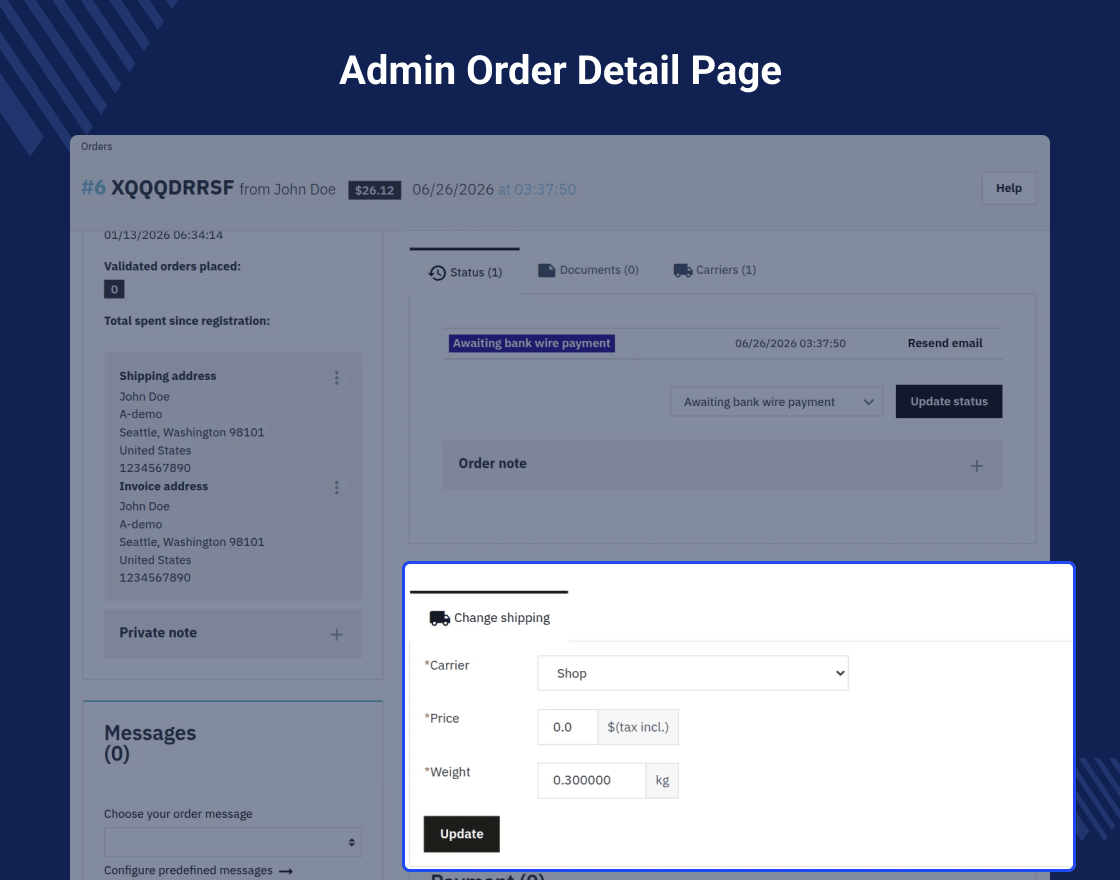
Task: Expand the Private note section
Action: pyautogui.click(x=233, y=634)
